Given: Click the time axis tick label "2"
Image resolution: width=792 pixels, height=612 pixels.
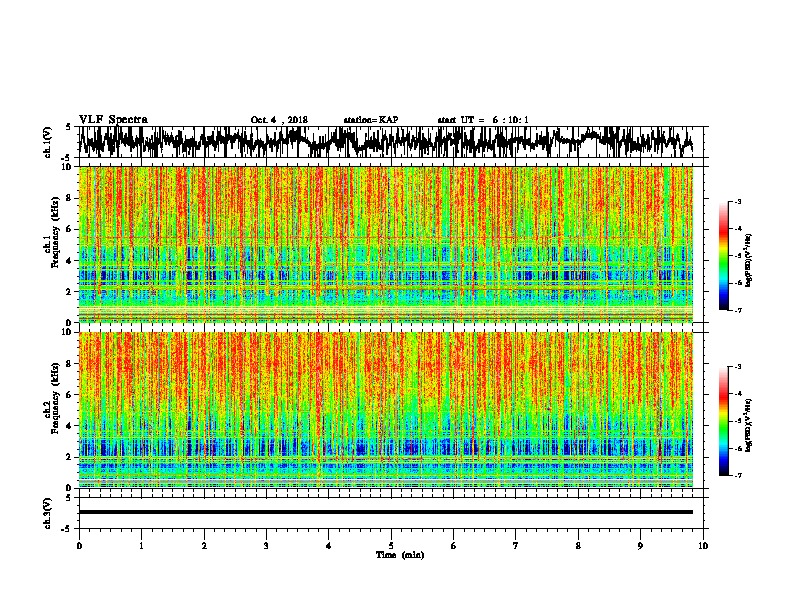Looking at the screenshot, I should point(204,546).
